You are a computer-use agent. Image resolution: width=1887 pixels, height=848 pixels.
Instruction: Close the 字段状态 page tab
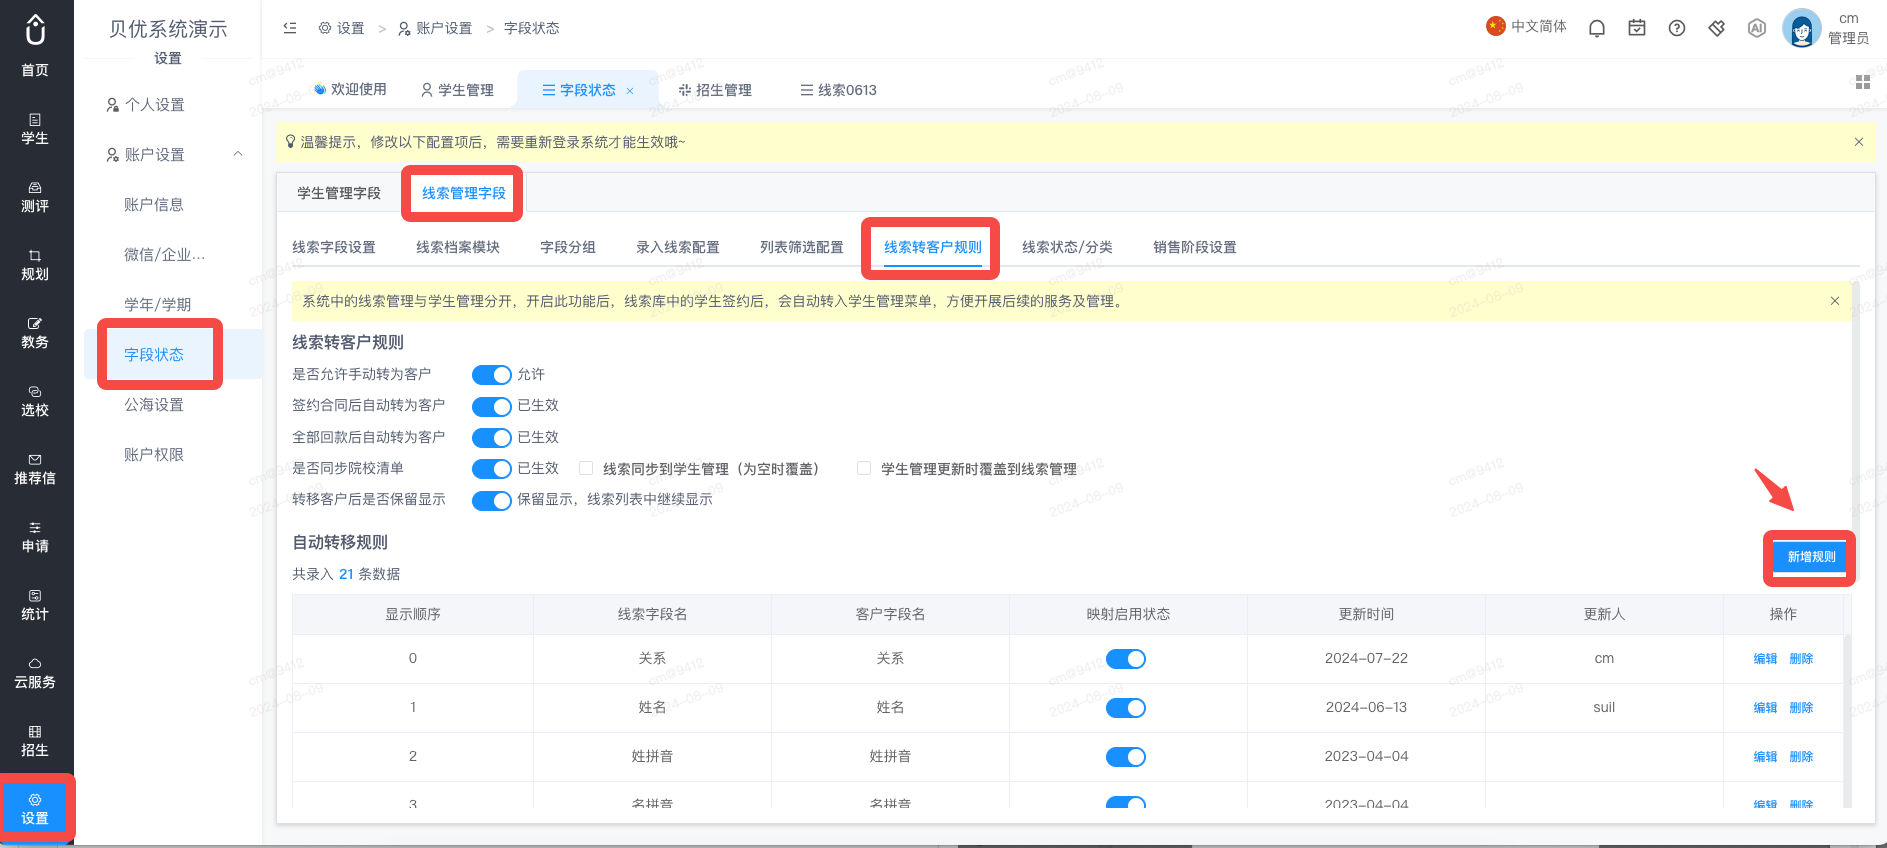point(630,91)
